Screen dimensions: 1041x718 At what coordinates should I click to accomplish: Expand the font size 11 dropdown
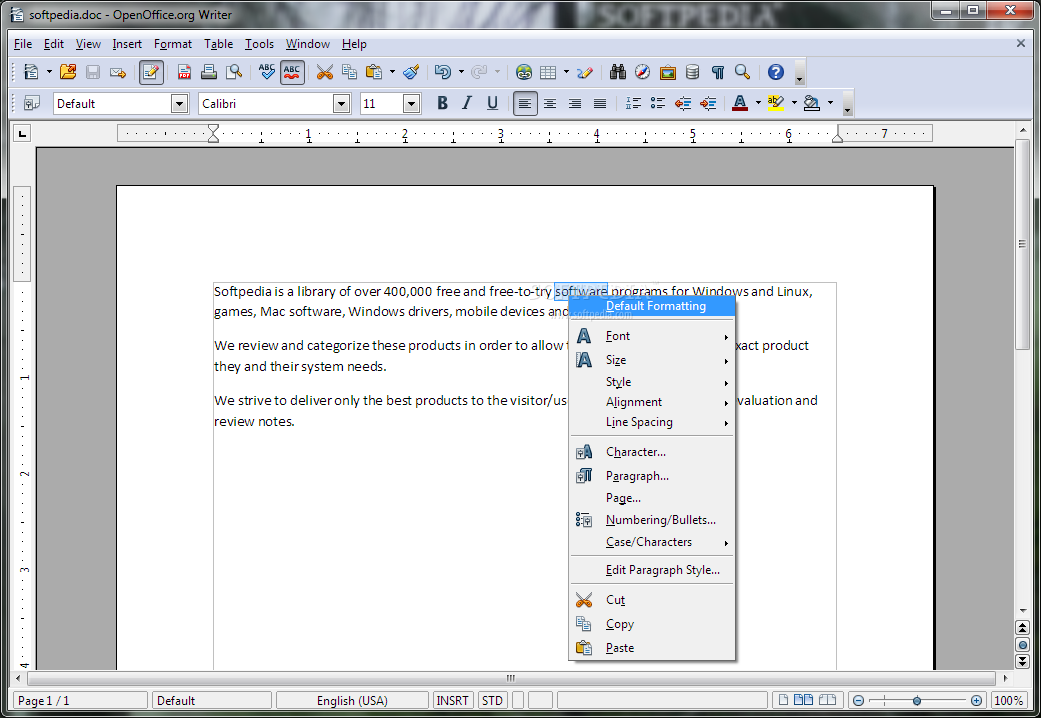coord(412,103)
